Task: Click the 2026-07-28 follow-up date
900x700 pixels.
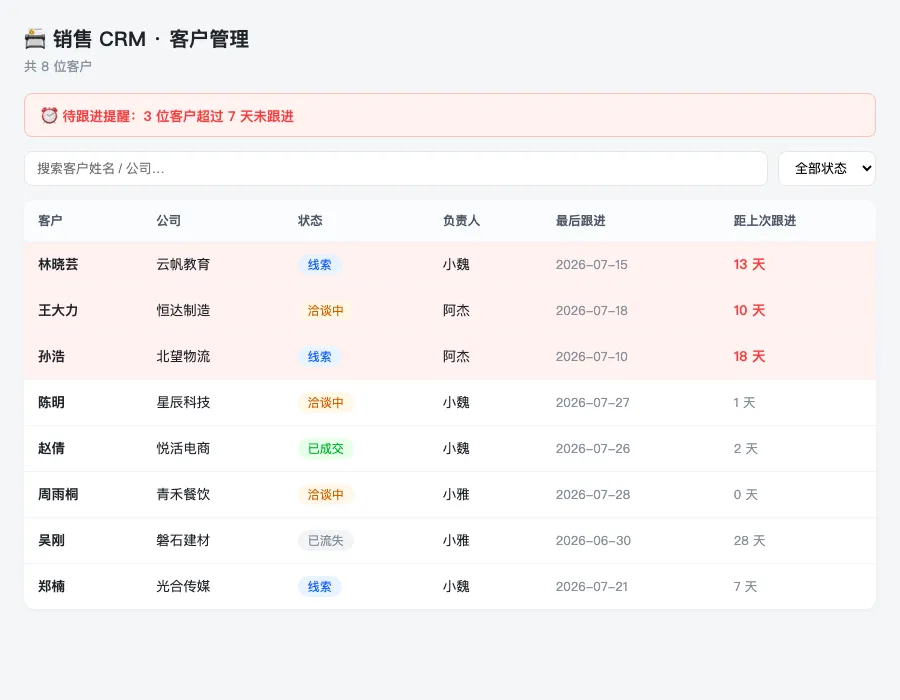Action: [592, 494]
